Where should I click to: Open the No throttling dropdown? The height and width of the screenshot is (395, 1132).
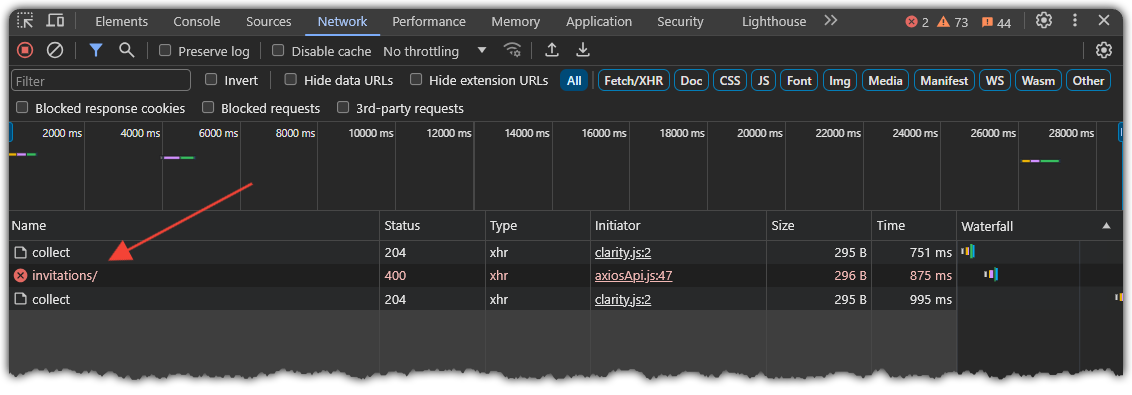(435, 51)
